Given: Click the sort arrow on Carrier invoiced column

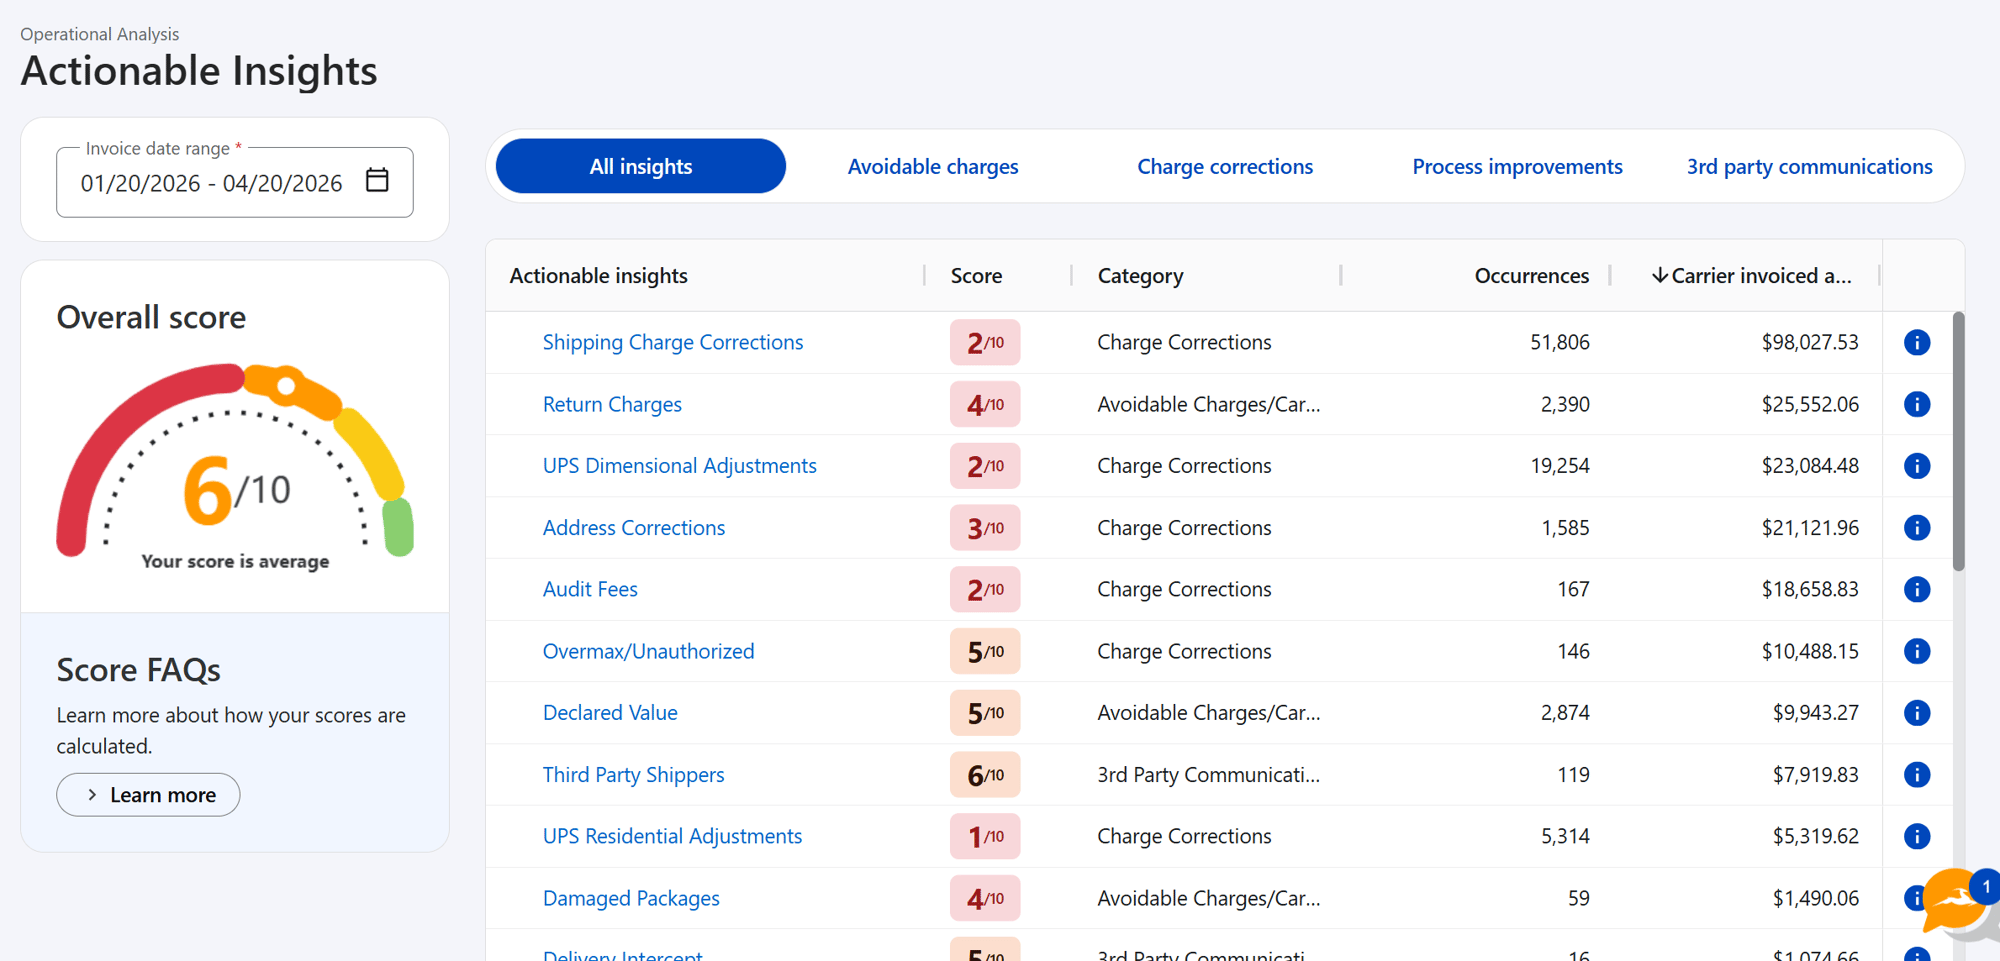Looking at the screenshot, I should pos(1660,276).
